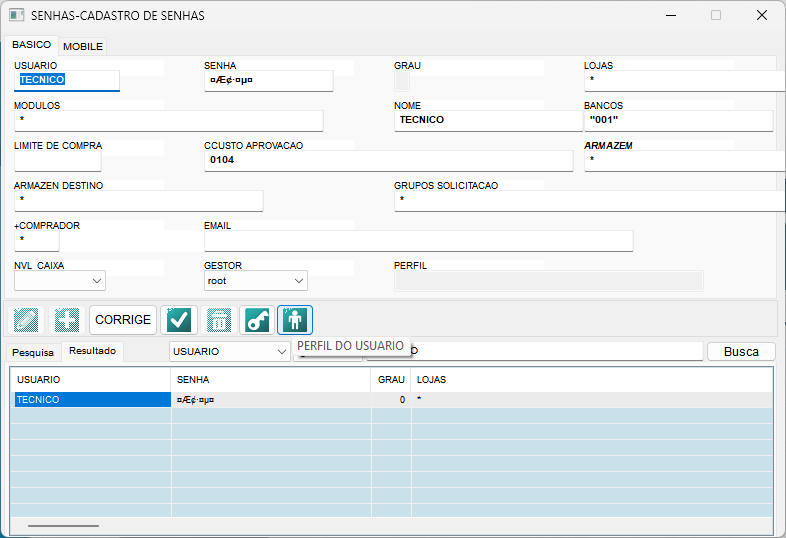
Task: Open the user profile person icon
Action: 295,320
